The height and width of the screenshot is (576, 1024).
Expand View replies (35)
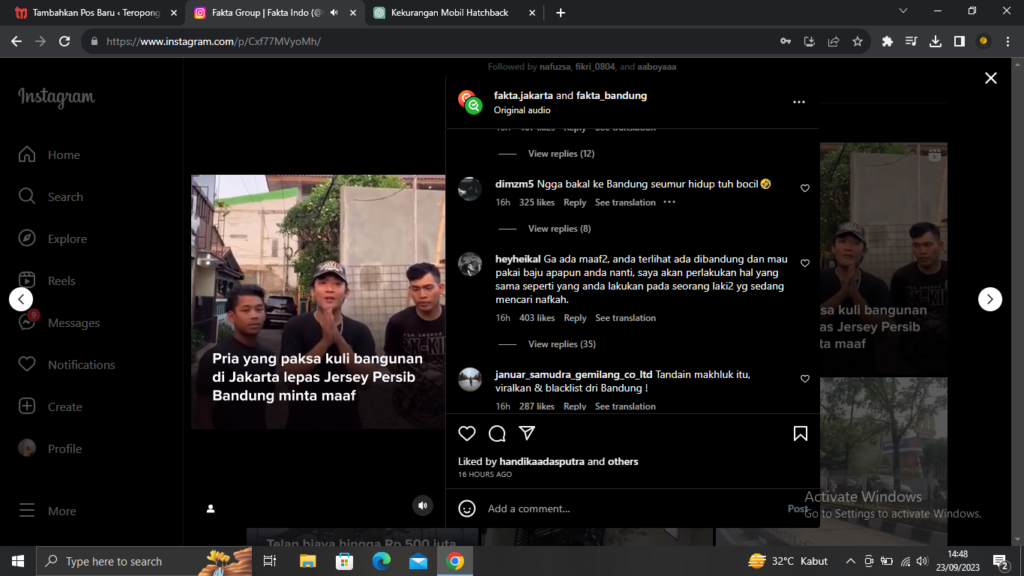point(562,344)
